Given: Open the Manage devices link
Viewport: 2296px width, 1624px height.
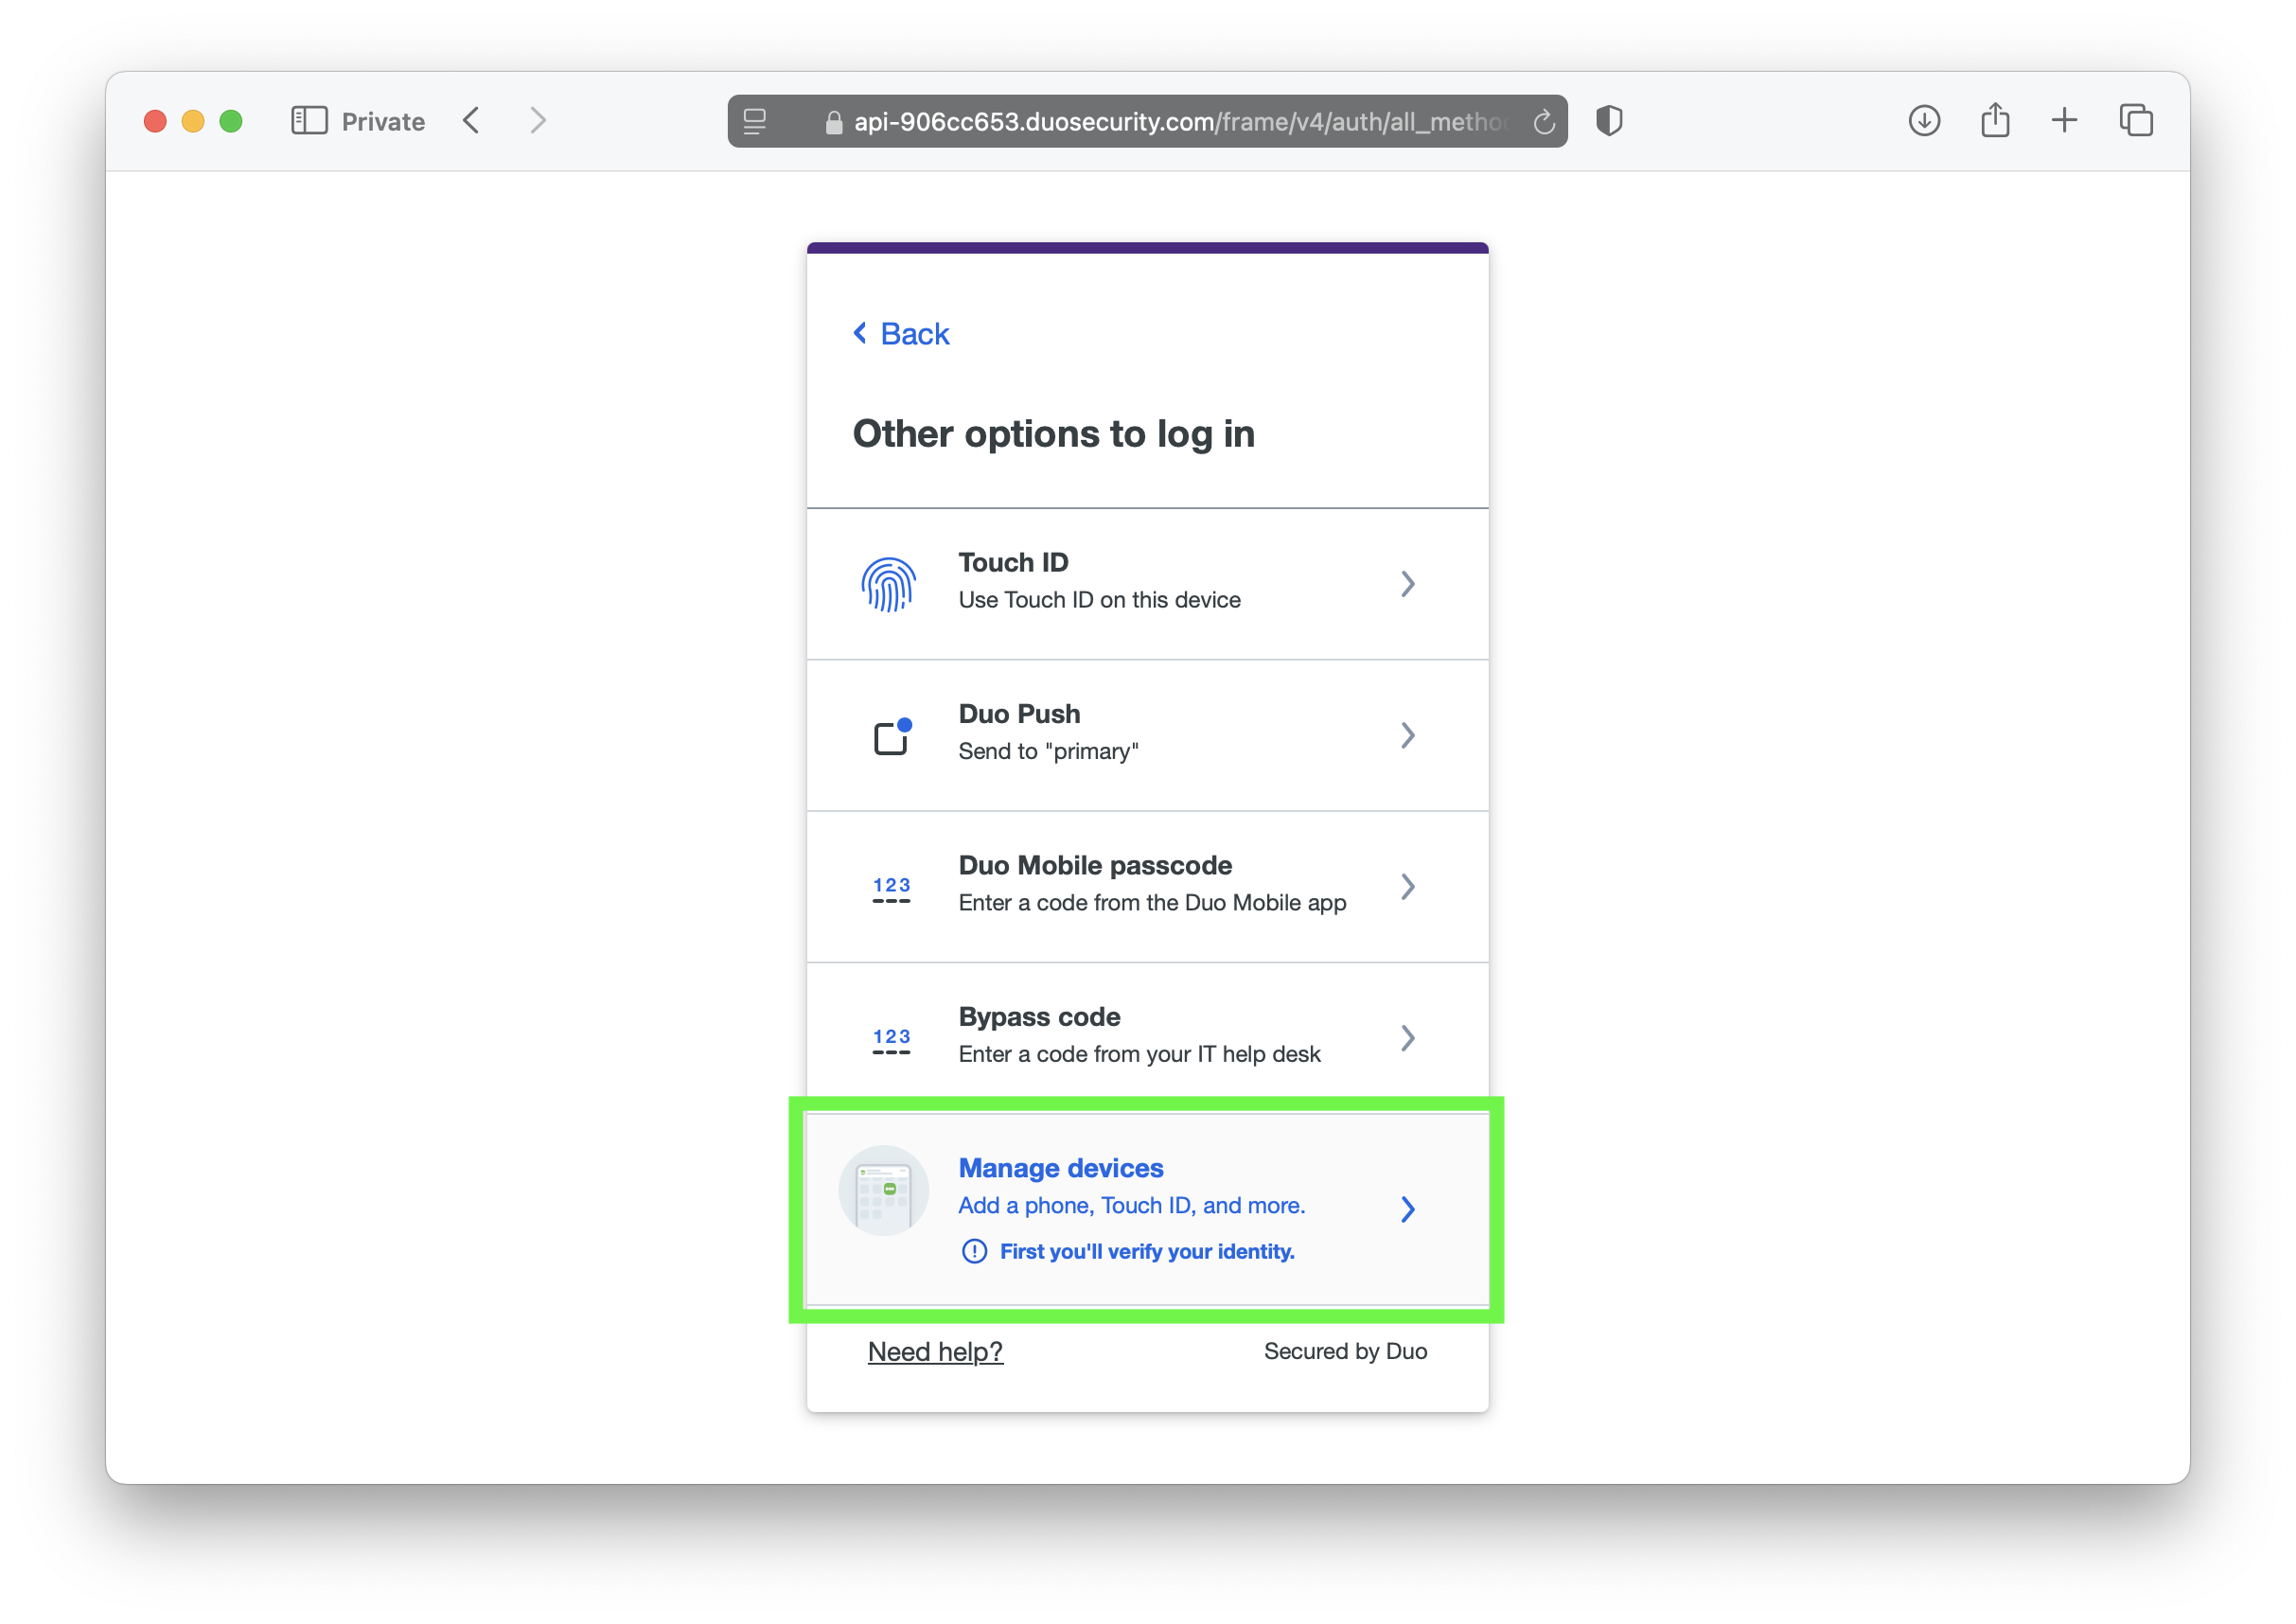Looking at the screenshot, I should pyautogui.click(x=1061, y=1168).
